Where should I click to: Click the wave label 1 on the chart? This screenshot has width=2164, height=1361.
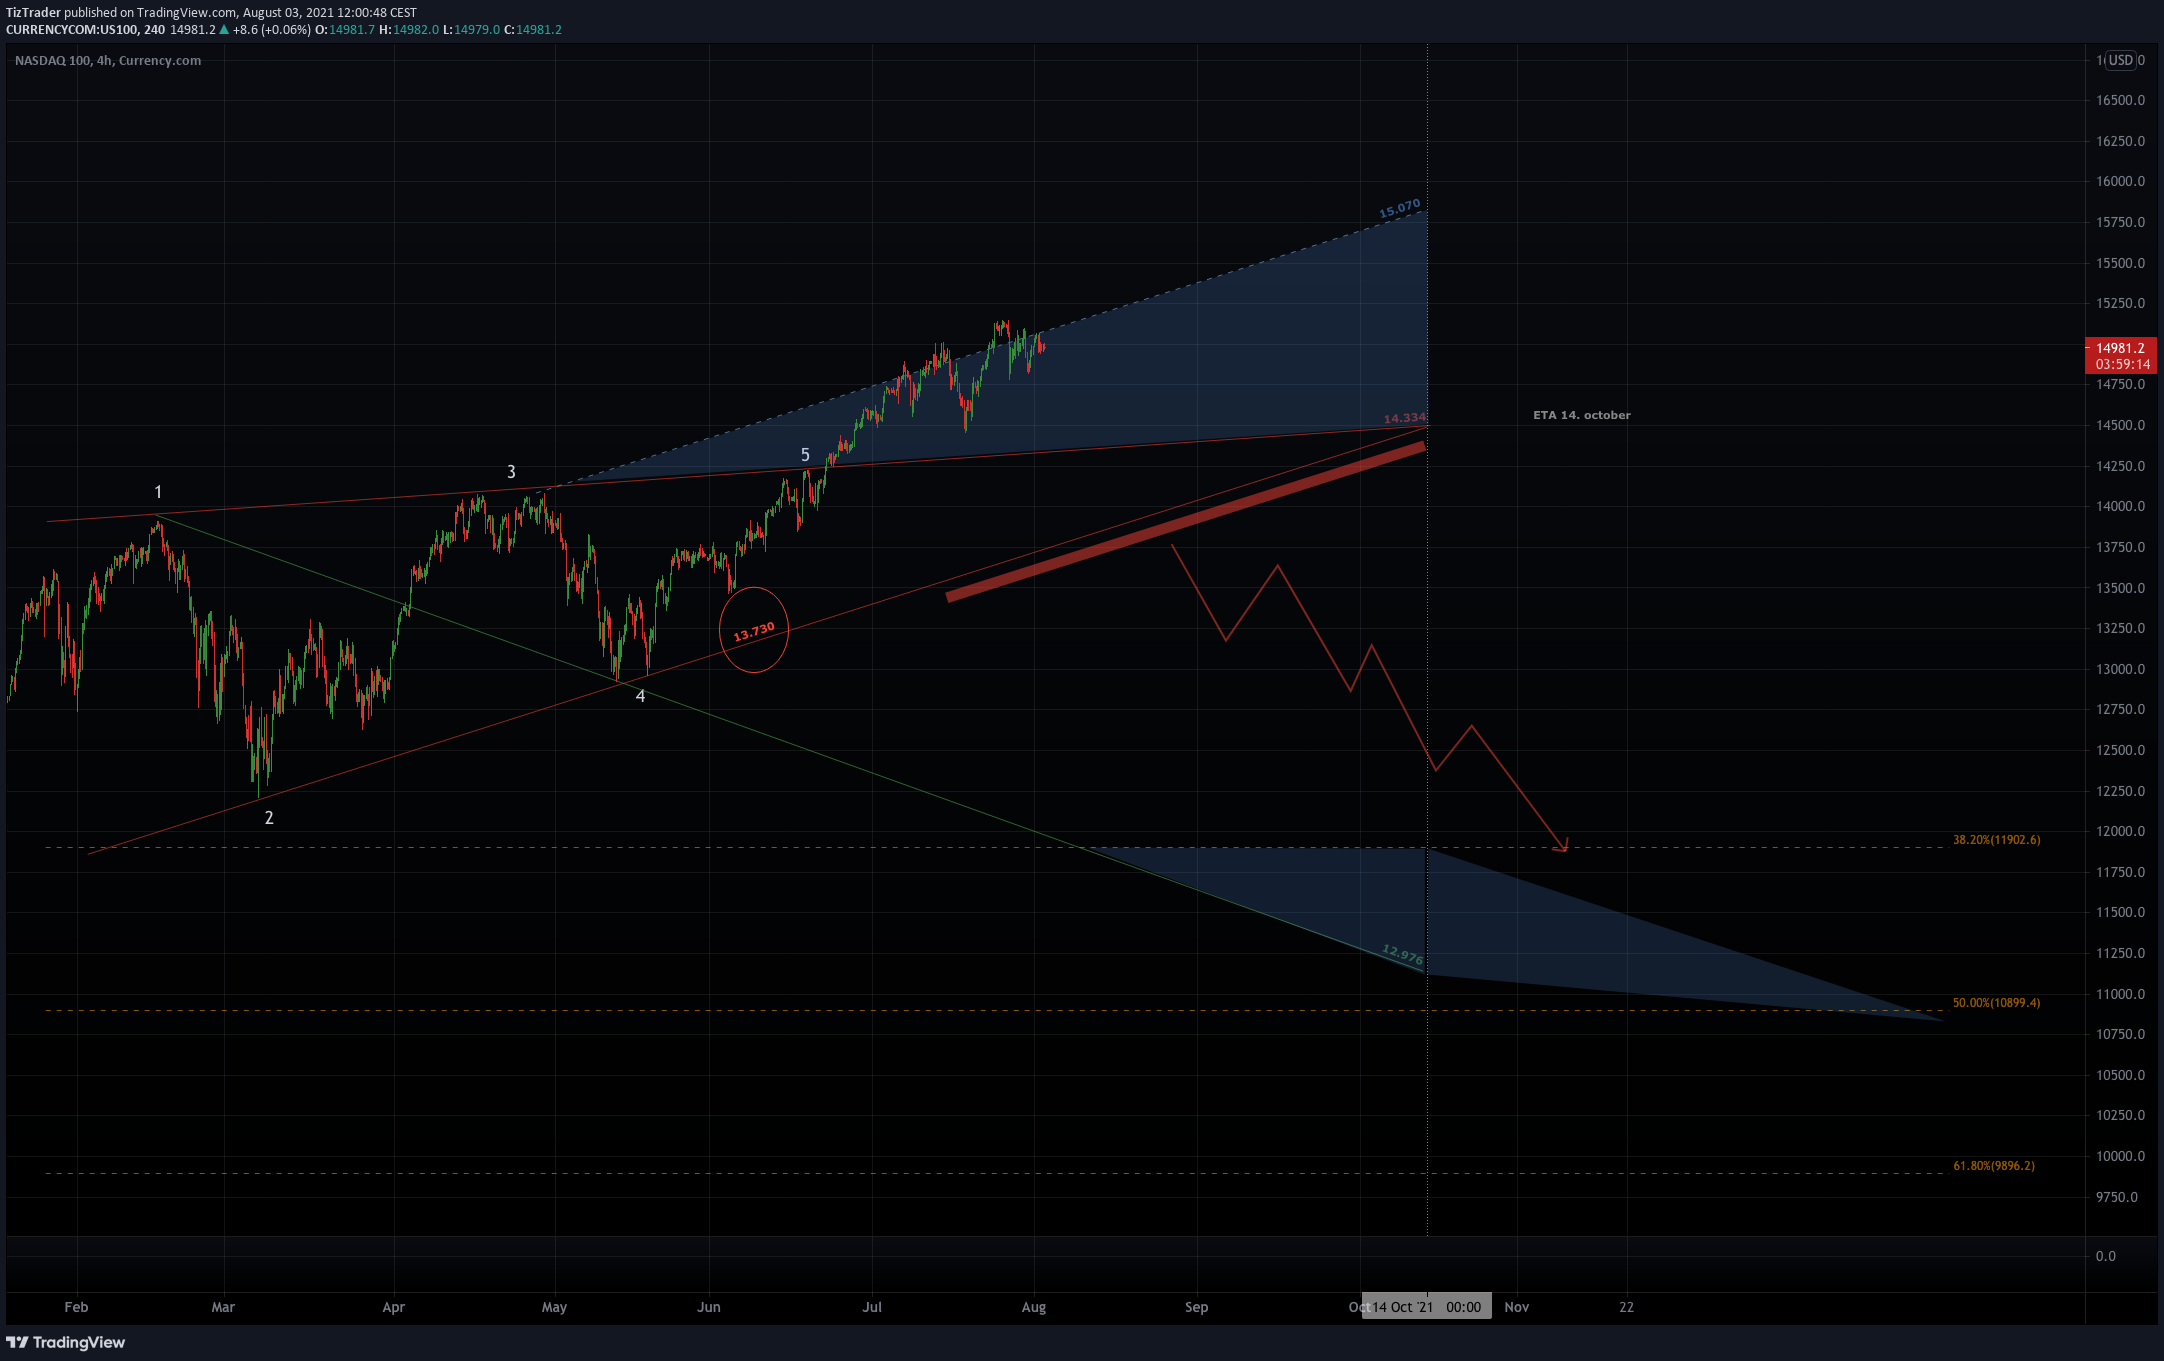point(158,492)
